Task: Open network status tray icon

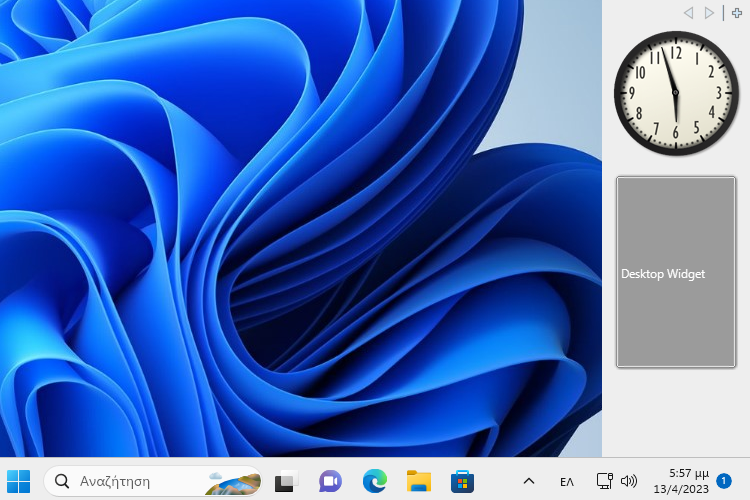Action: (x=605, y=481)
